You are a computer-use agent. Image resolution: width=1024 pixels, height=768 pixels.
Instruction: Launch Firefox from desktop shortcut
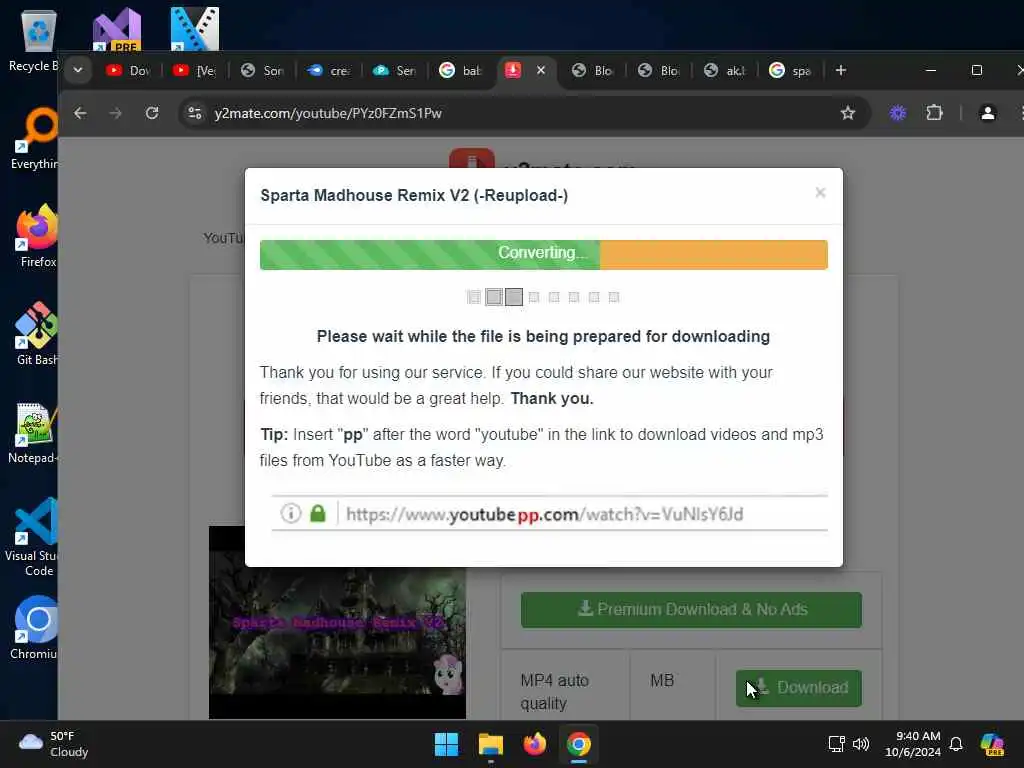[x=38, y=236]
